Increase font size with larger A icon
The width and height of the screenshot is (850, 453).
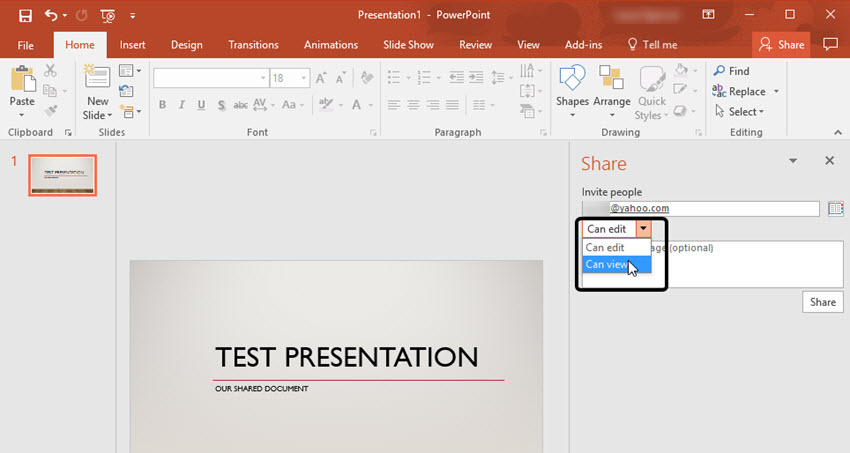pyautogui.click(x=321, y=78)
